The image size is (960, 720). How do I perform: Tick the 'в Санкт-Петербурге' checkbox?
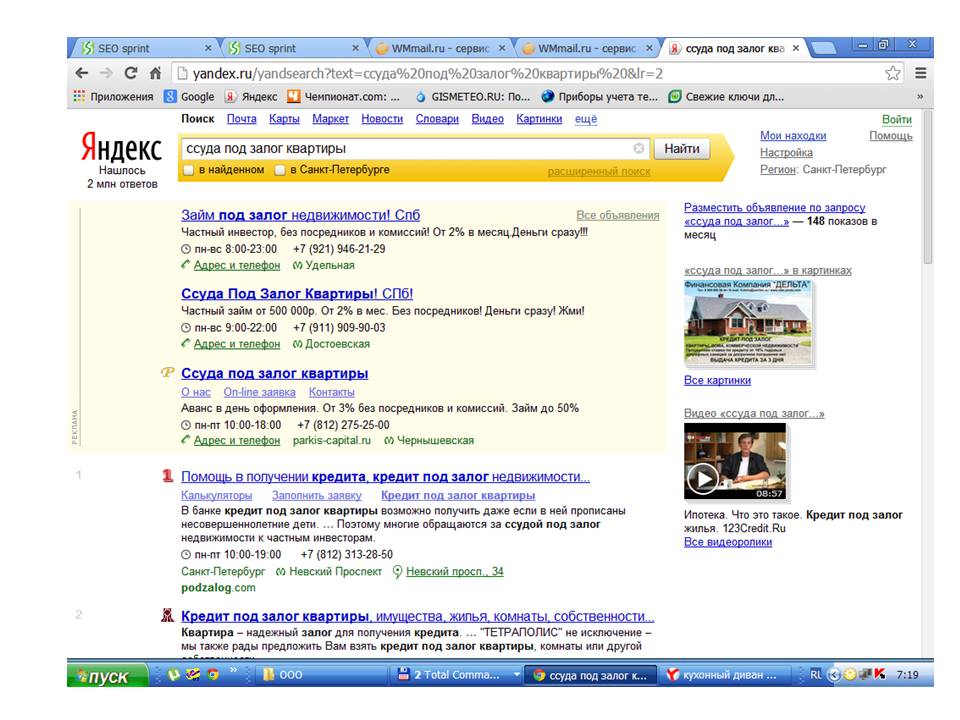(x=280, y=171)
